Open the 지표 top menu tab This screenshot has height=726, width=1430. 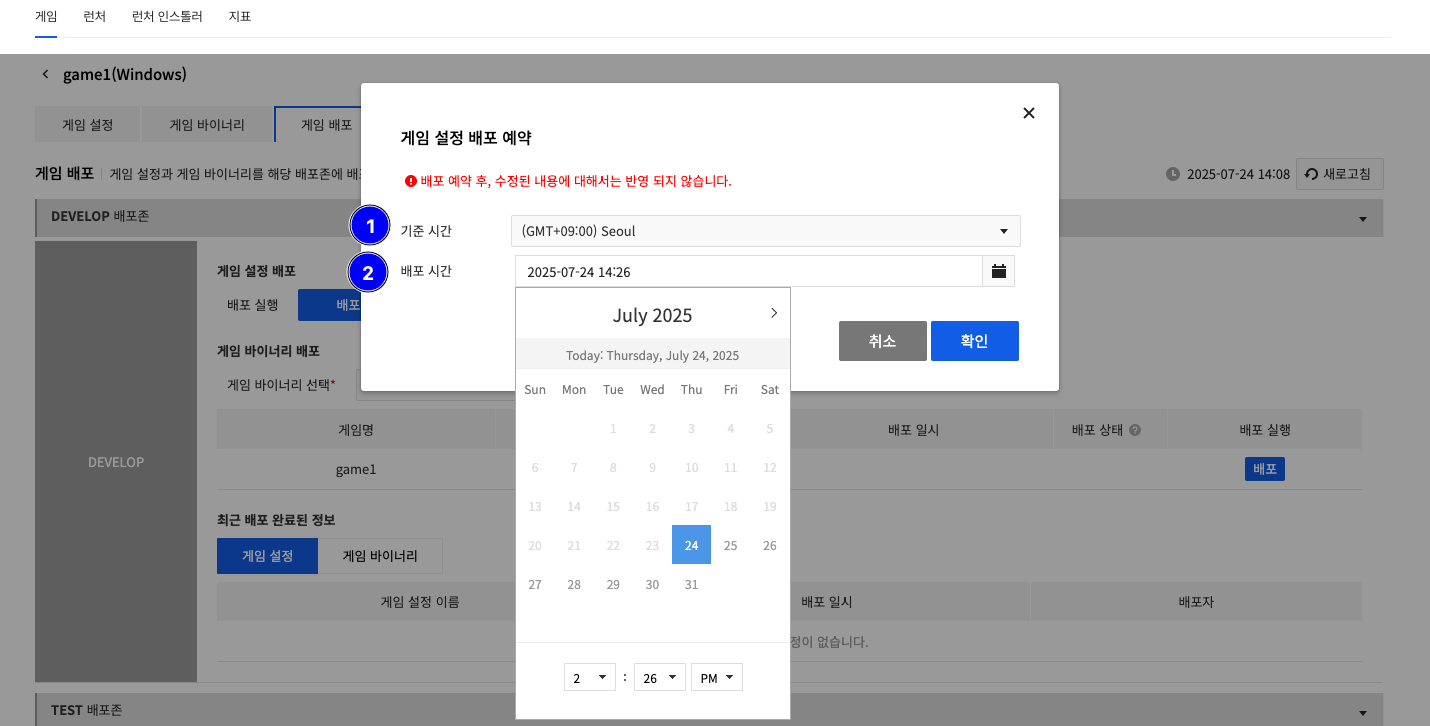tap(240, 17)
